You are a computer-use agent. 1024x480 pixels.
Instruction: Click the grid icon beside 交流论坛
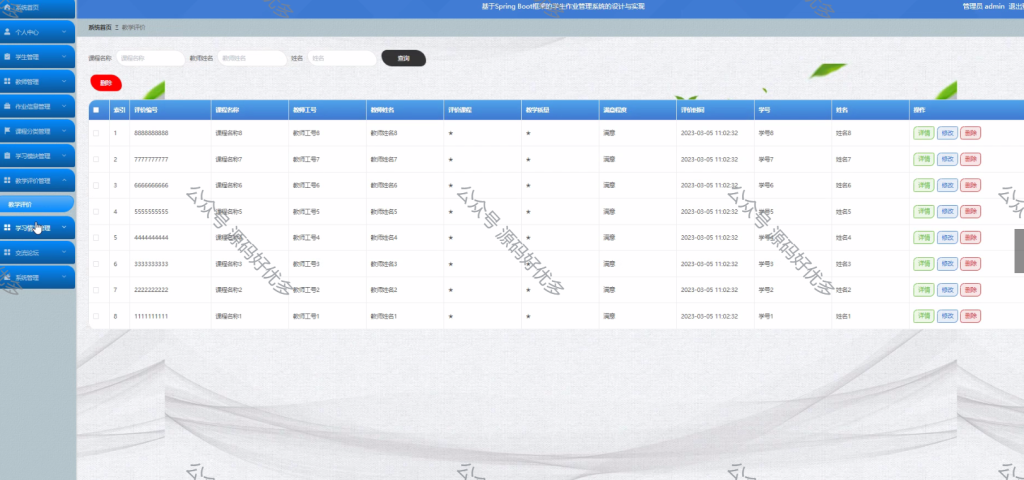coord(7,252)
